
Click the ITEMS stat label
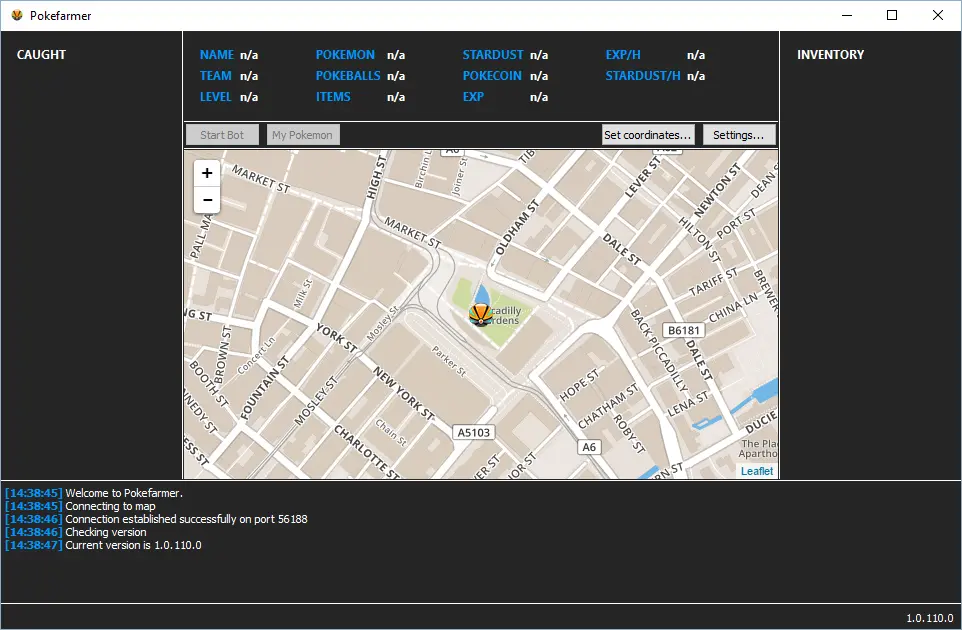[333, 96]
